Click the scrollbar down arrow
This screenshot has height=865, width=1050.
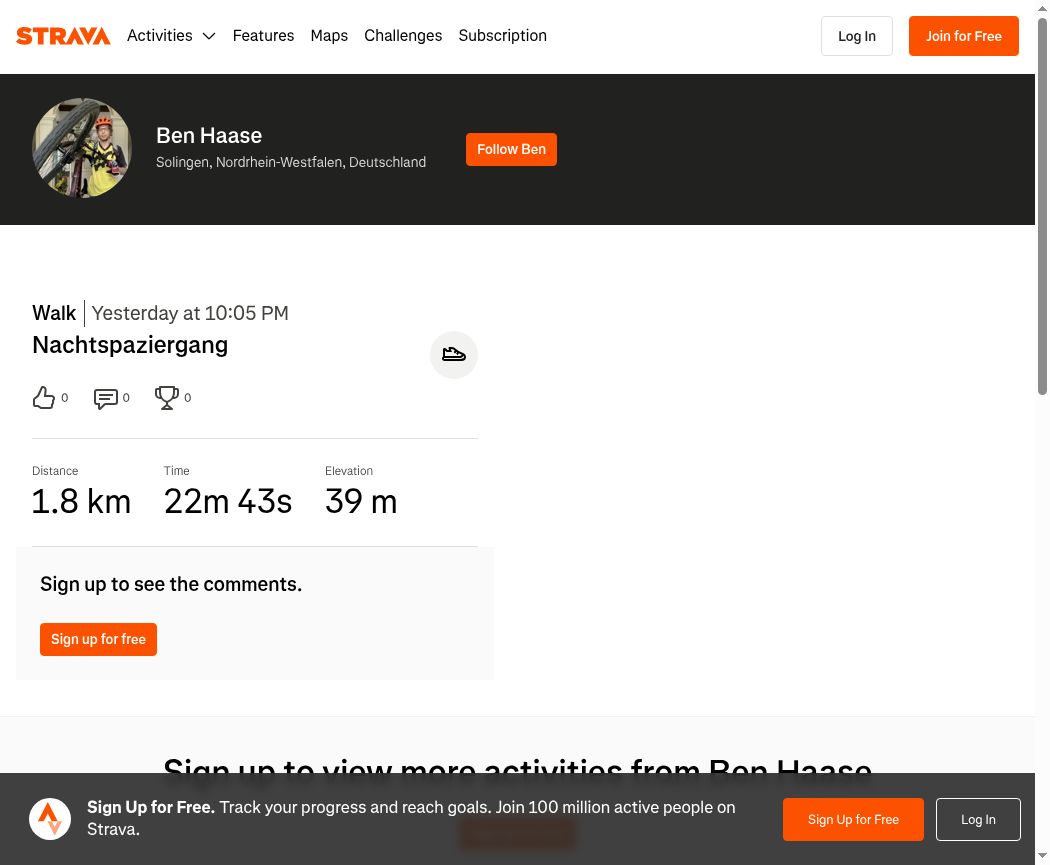point(1043,856)
